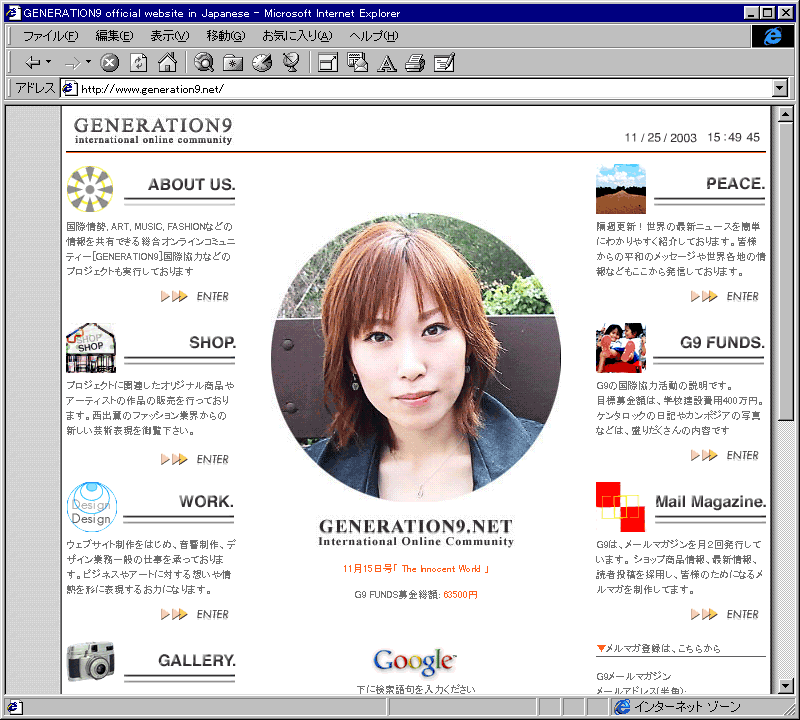This screenshot has width=800, height=720.
Task: Click ENTER under the G9 FUNDS section
Action: coord(725,455)
